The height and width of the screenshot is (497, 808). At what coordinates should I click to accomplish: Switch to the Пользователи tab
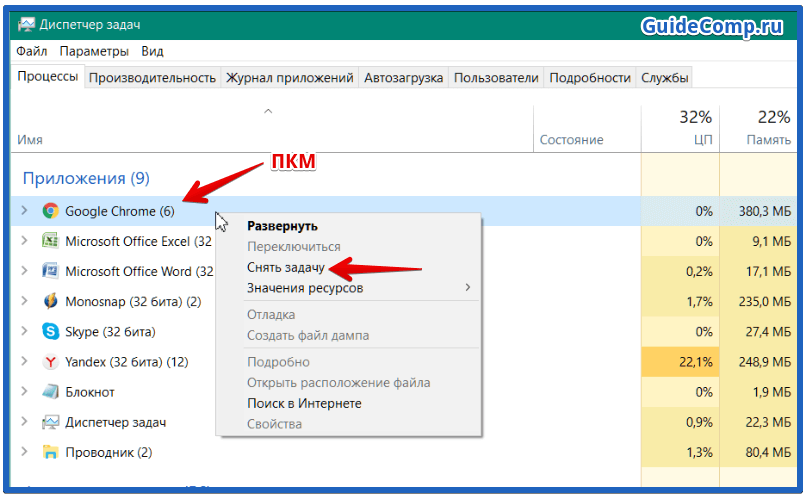496,78
